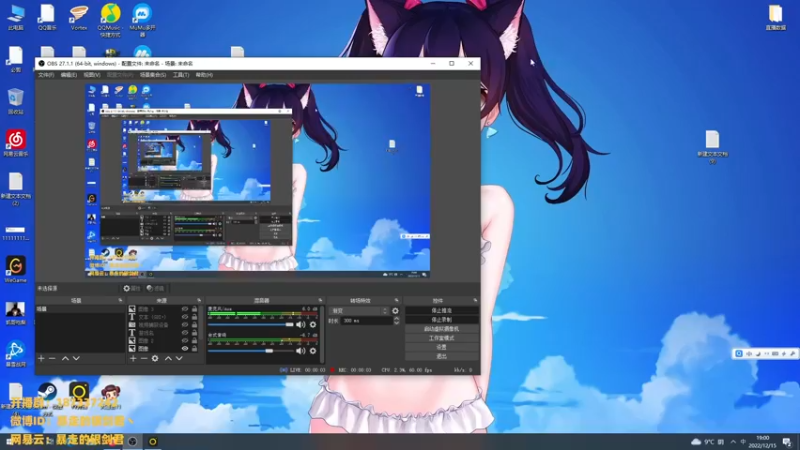The width and height of the screenshot is (800, 450).
Task: Undock the 场景 panel via its header icon
Action: [120, 301]
